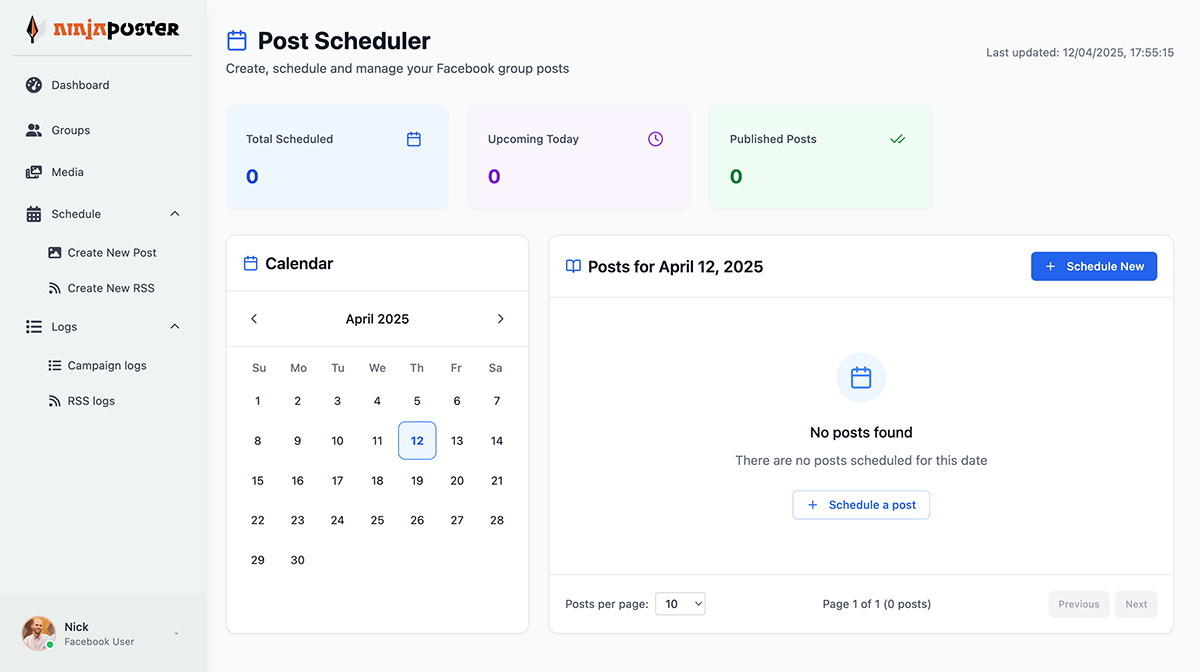
Task: Click the Create New Post image icon
Action: point(55,253)
